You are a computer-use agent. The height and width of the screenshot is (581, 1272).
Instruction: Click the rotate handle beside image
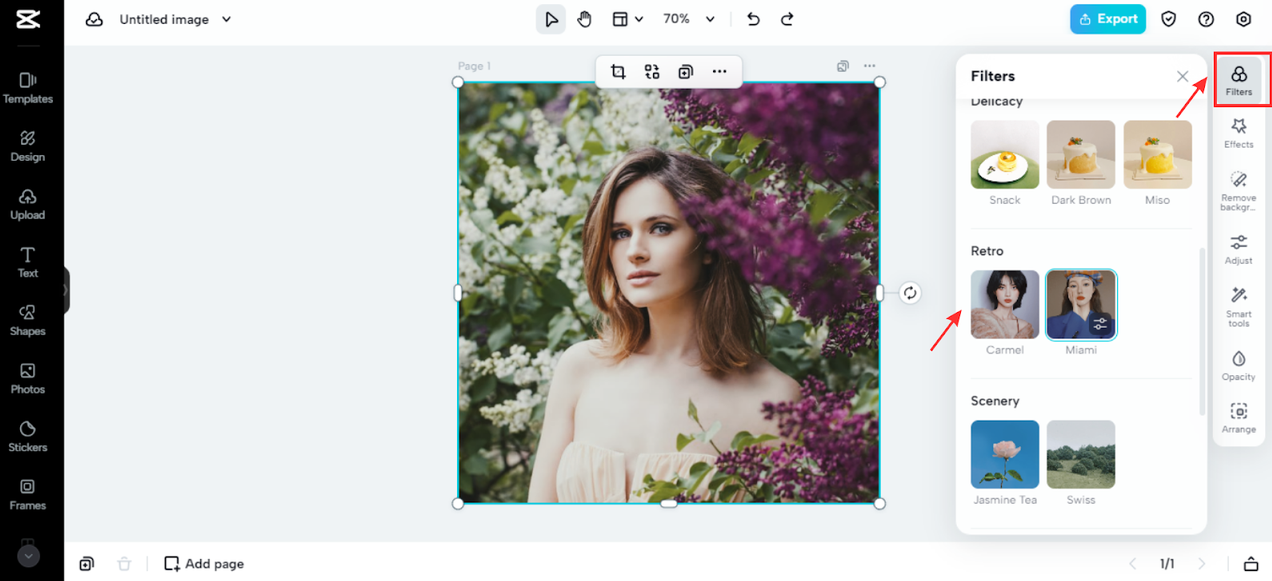[x=910, y=293]
